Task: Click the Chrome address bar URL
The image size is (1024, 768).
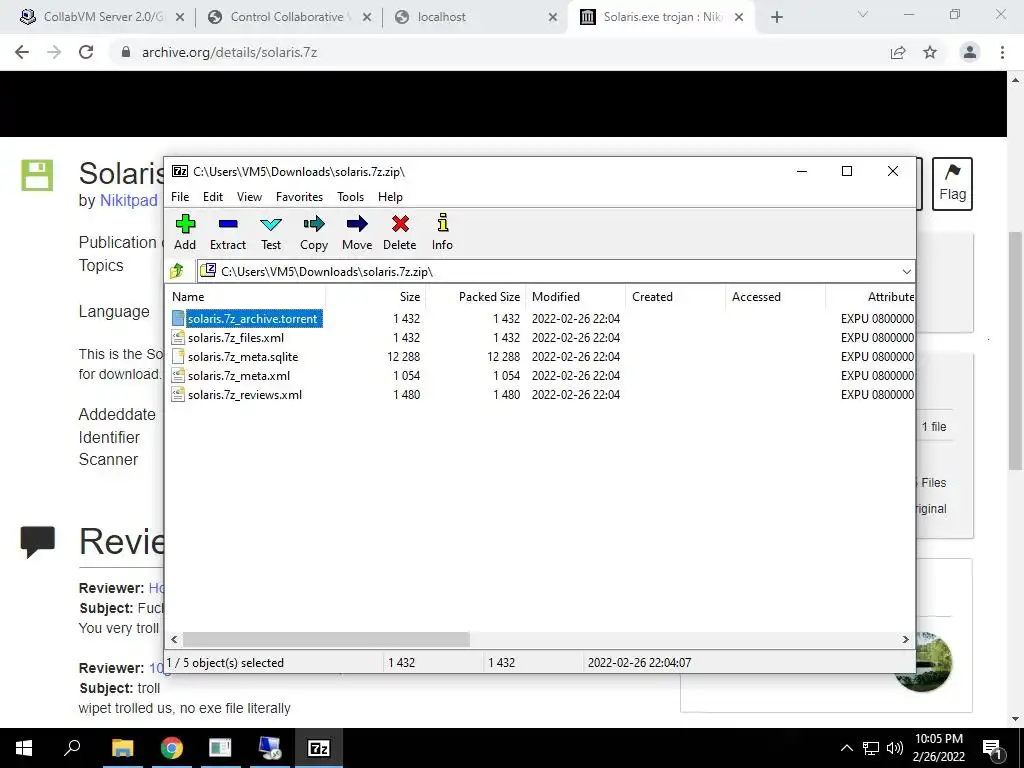Action: click(x=229, y=52)
